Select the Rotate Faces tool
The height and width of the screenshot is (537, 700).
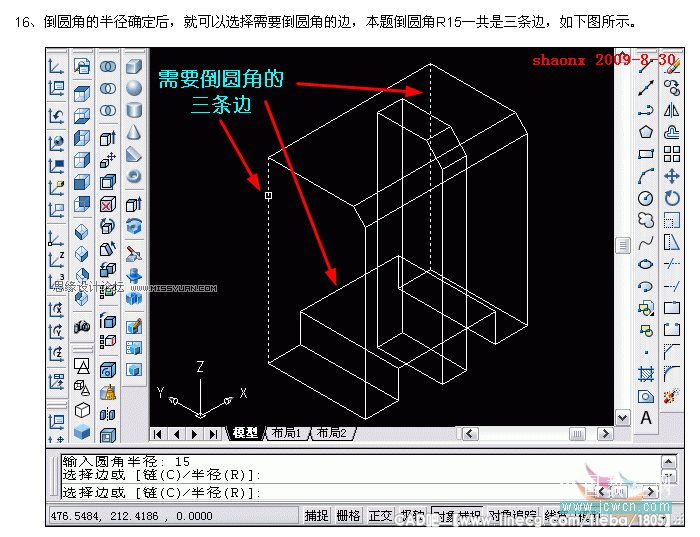click(x=108, y=226)
